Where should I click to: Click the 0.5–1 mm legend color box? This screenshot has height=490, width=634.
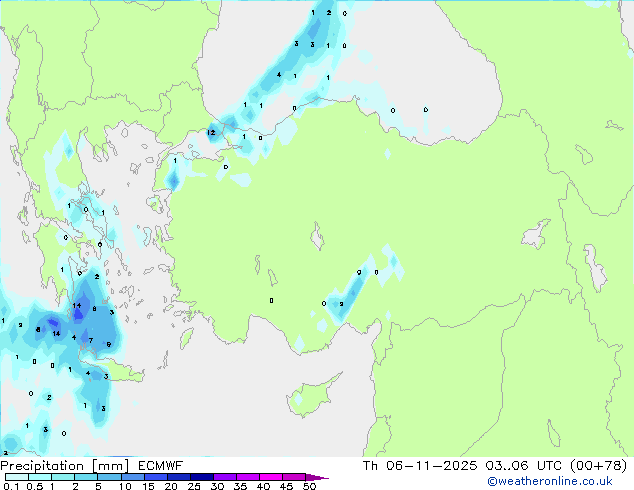[x=40, y=477]
